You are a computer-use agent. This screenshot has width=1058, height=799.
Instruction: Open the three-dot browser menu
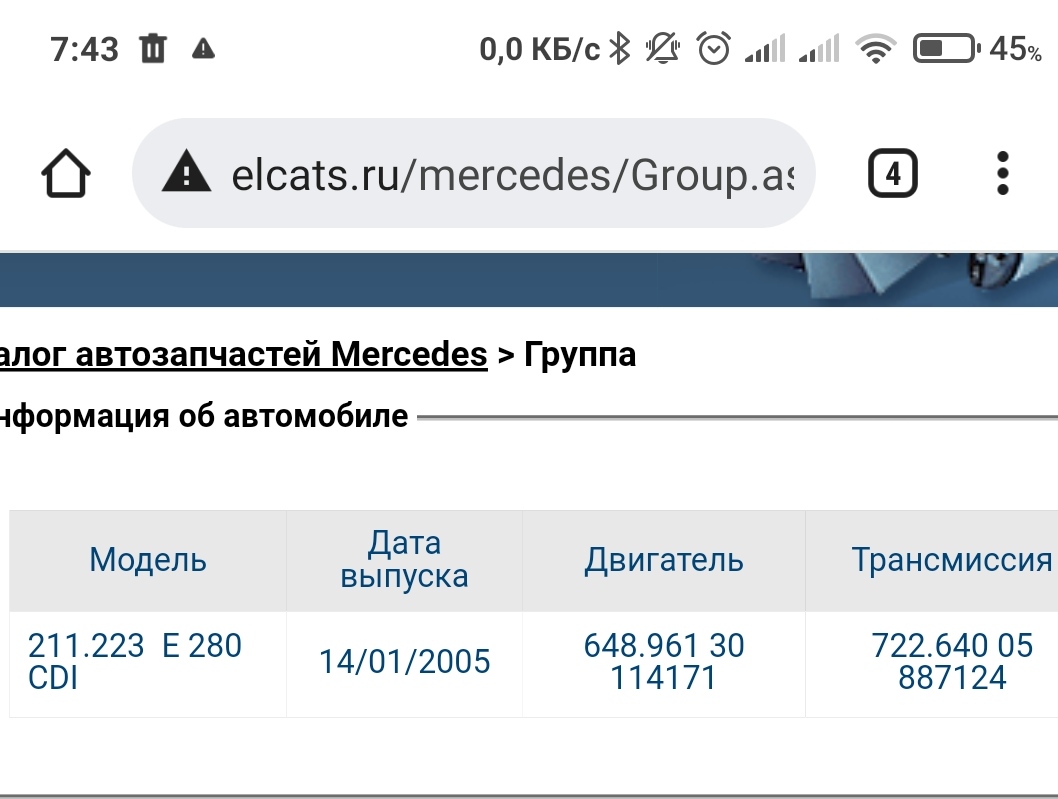click(1003, 175)
